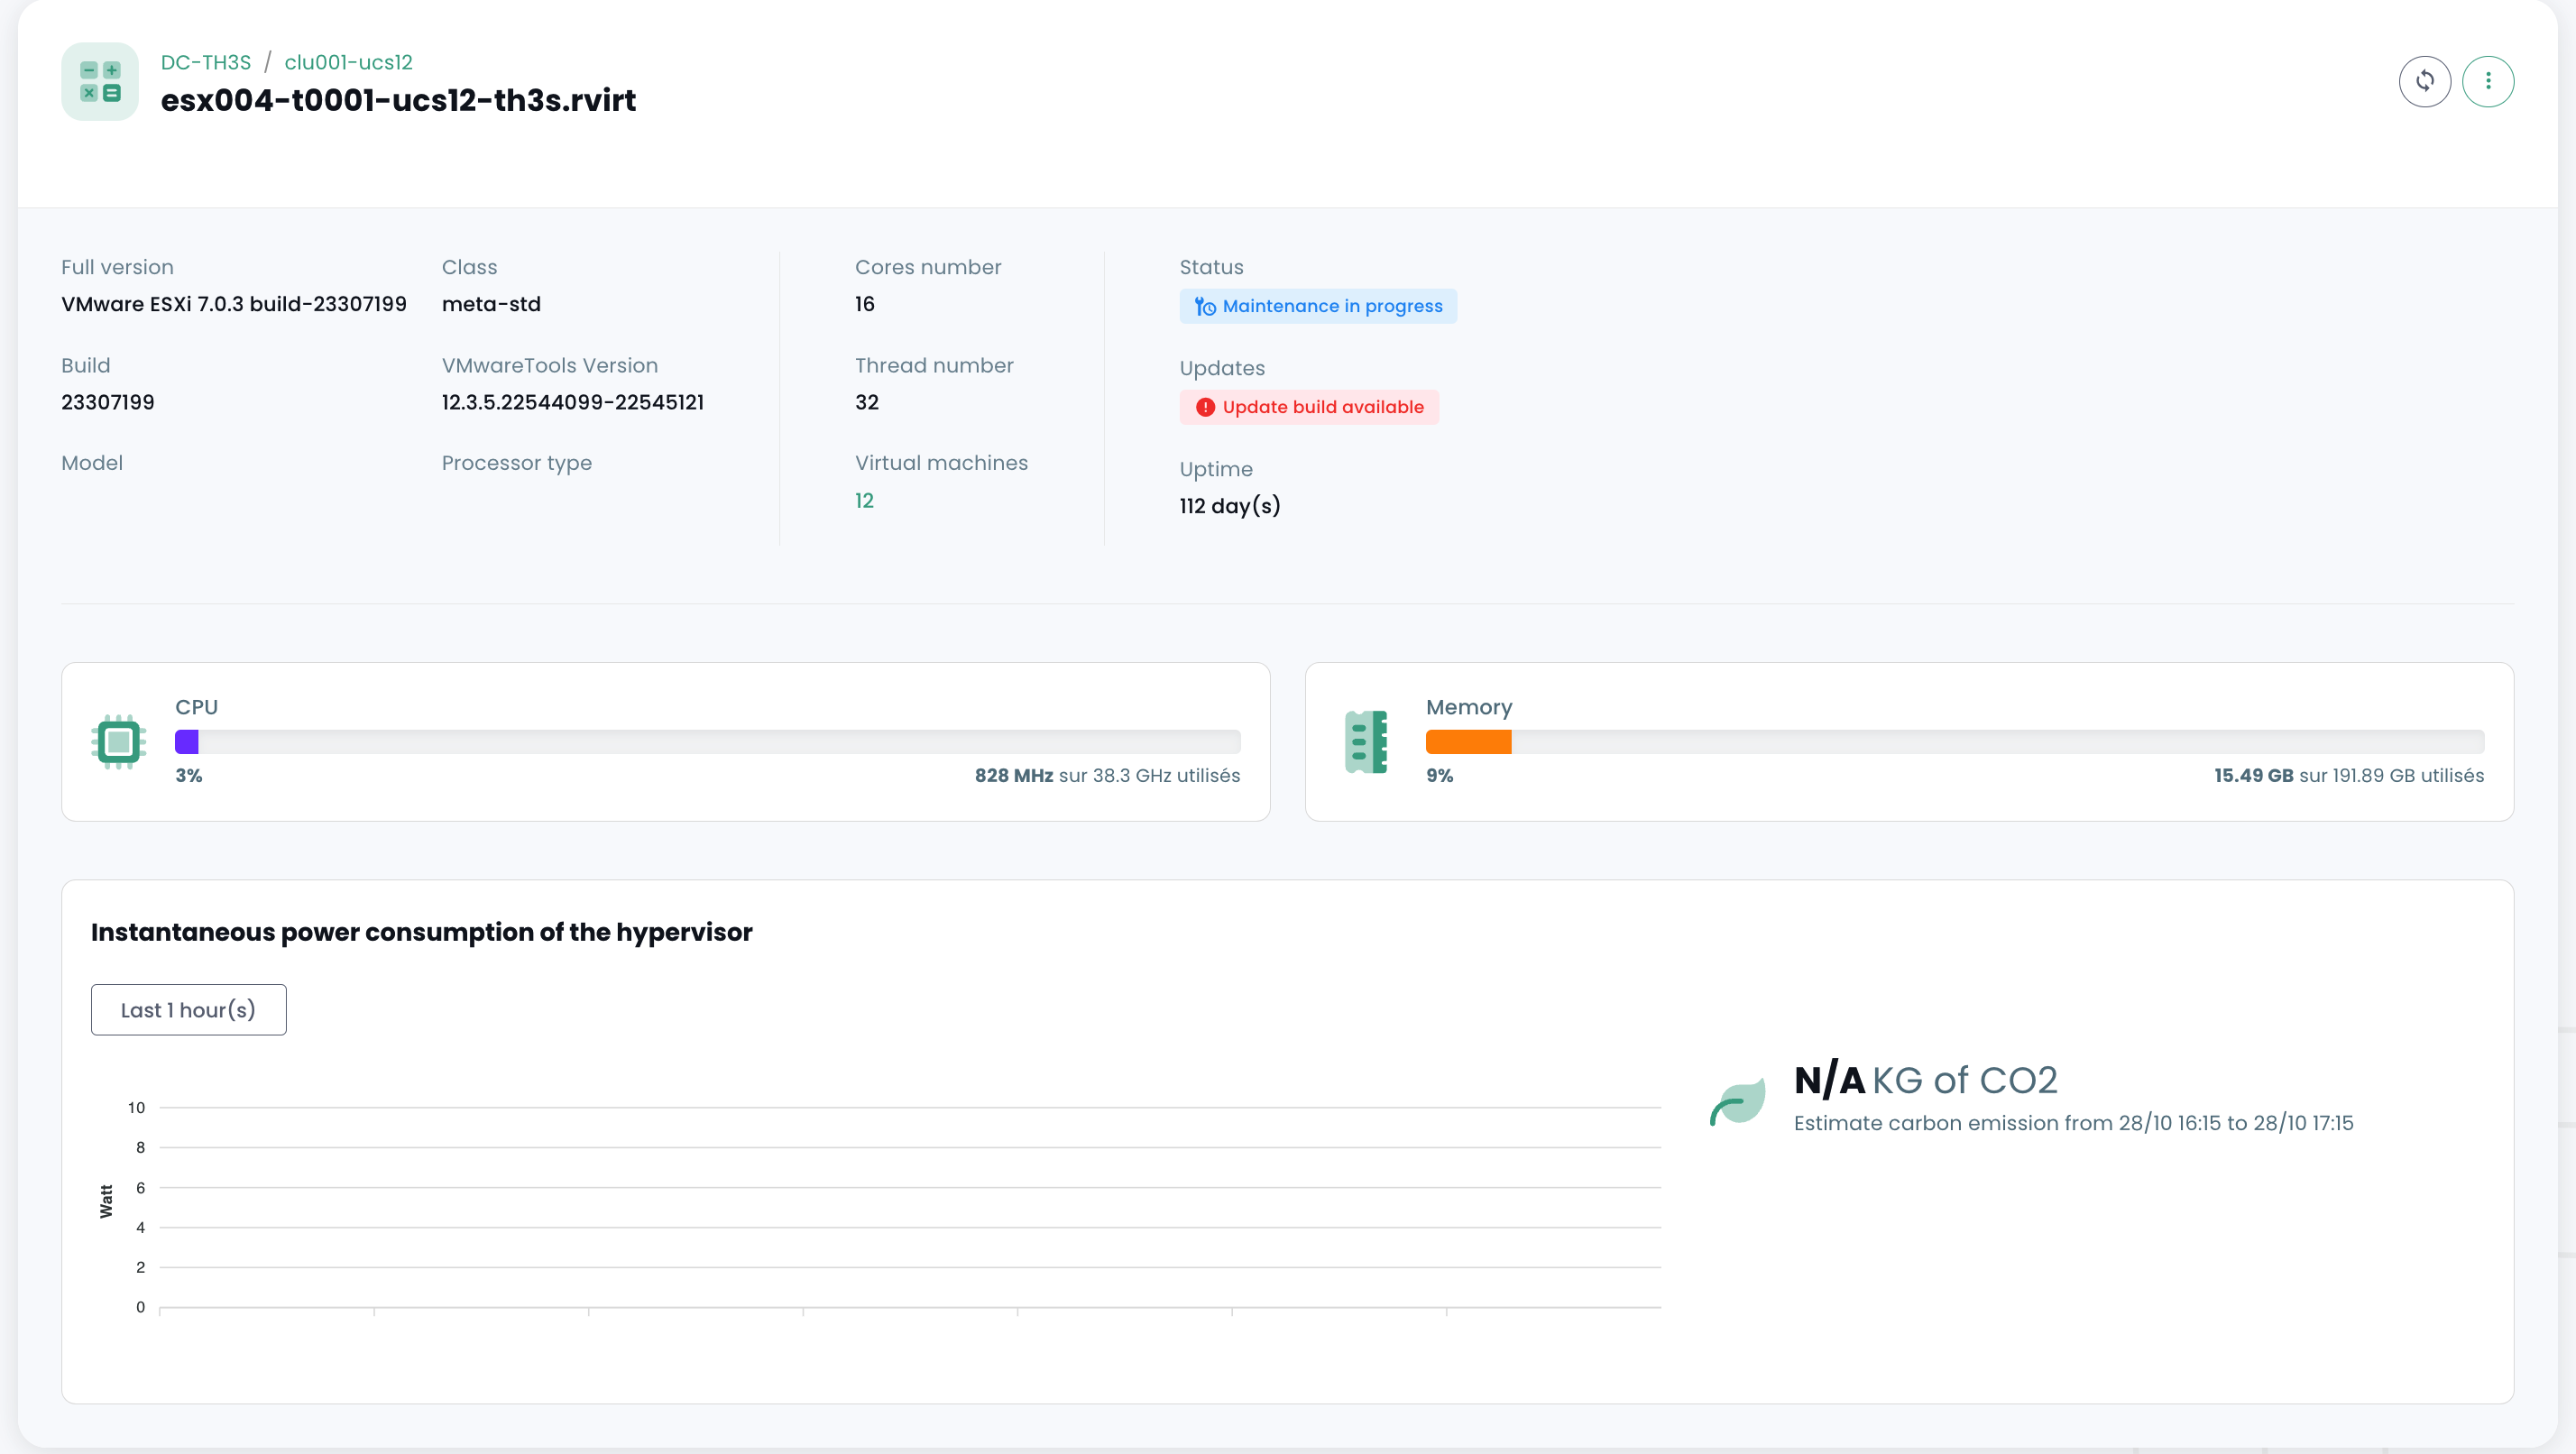Click the N/A KG of CO2 estimate
The height and width of the screenshot is (1454, 2576).
tap(1925, 1080)
